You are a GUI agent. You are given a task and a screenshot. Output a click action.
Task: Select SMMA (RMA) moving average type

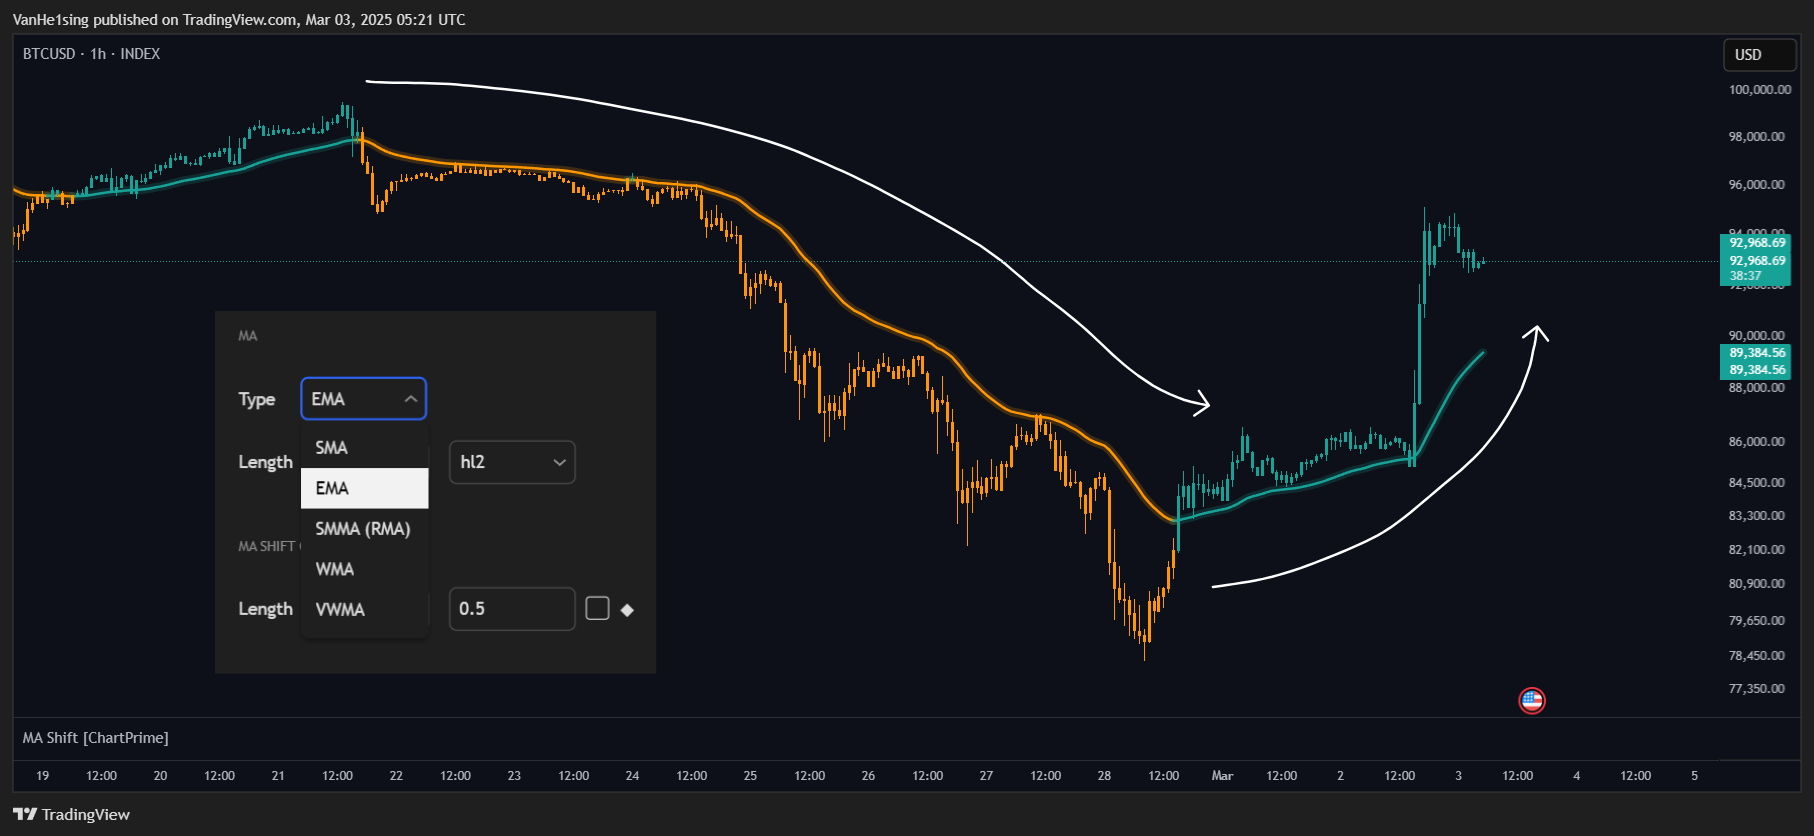365,528
